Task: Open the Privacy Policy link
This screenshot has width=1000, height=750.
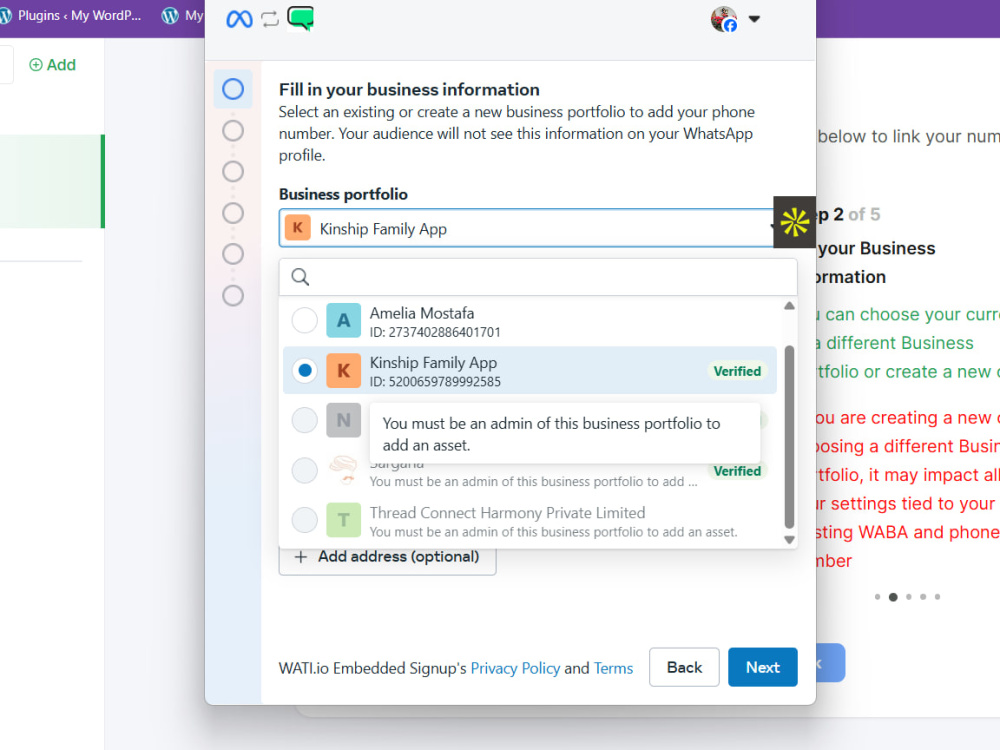Action: point(515,668)
